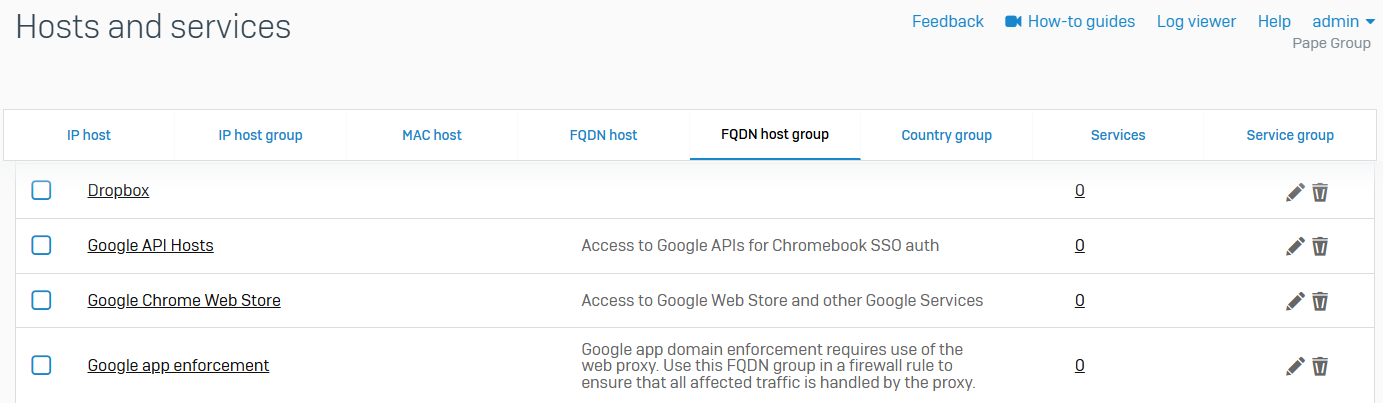
Task: Delete Google Chrome Web Store group
Action: [x=1320, y=301]
